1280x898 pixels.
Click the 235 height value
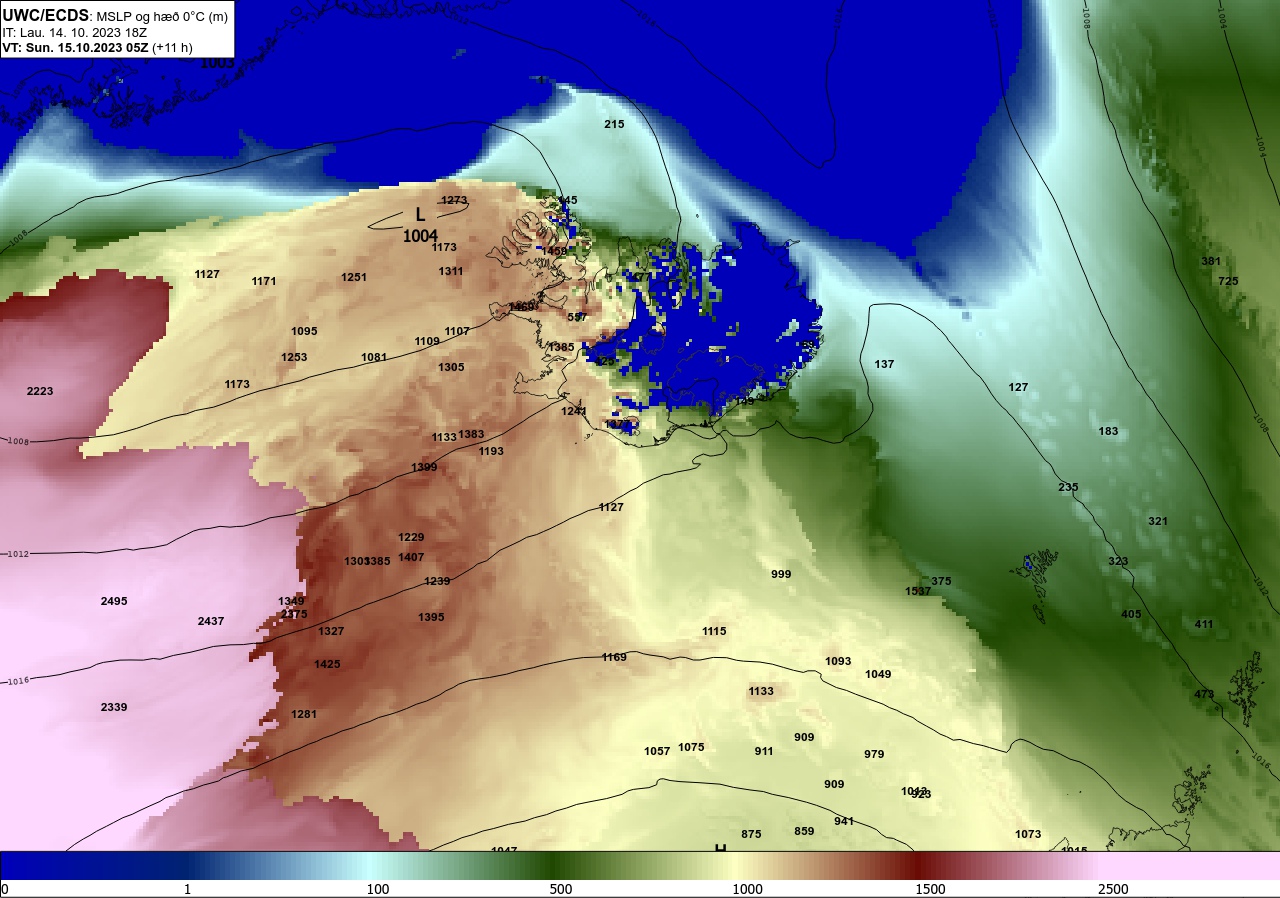coord(1068,487)
